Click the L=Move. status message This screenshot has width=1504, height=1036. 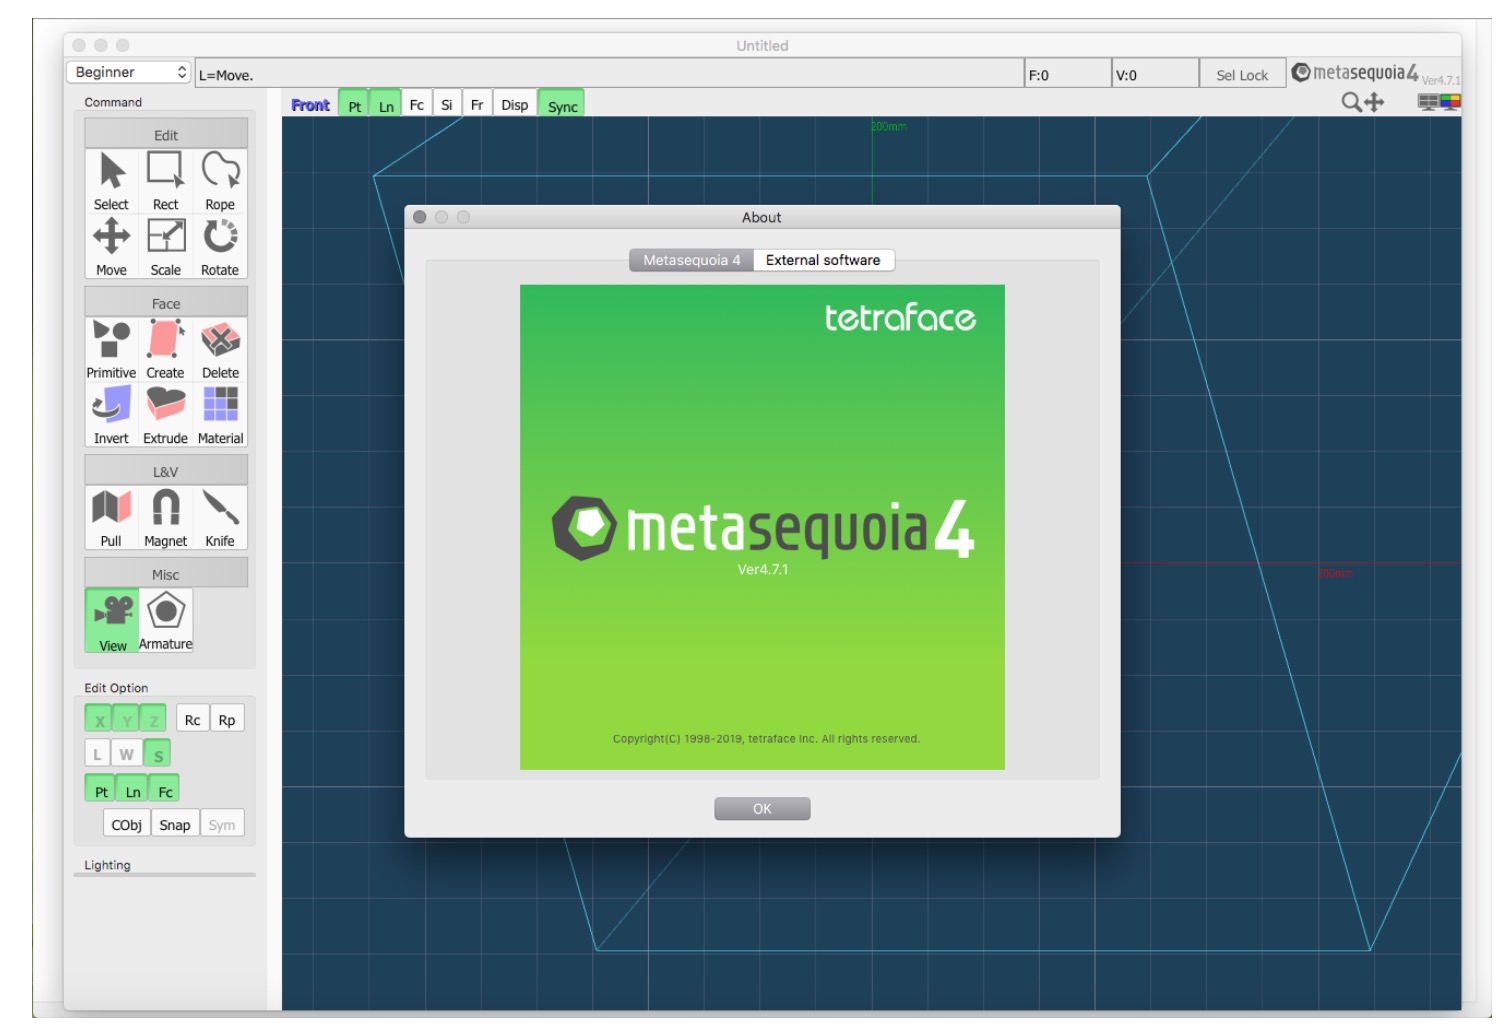(226, 75)
